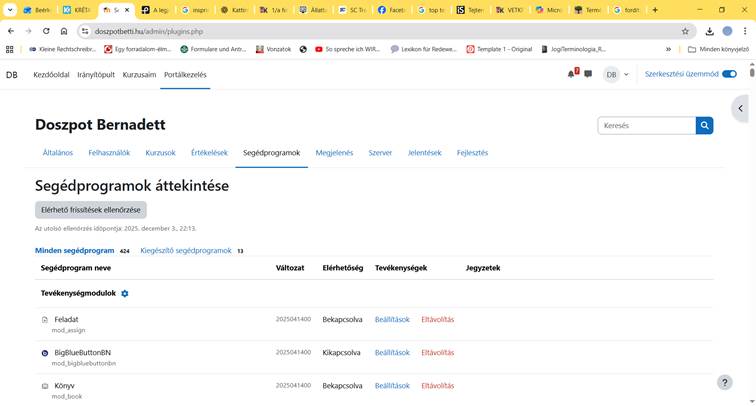Click the Feladat module icon
This screenshot has width=756, height=406.
click(x=45, y=320)
